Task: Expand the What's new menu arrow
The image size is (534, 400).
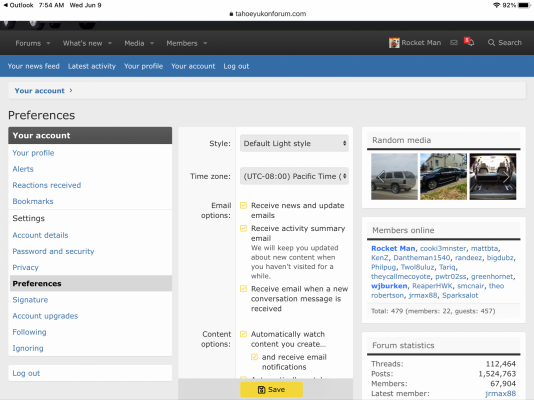Action: 110,43
